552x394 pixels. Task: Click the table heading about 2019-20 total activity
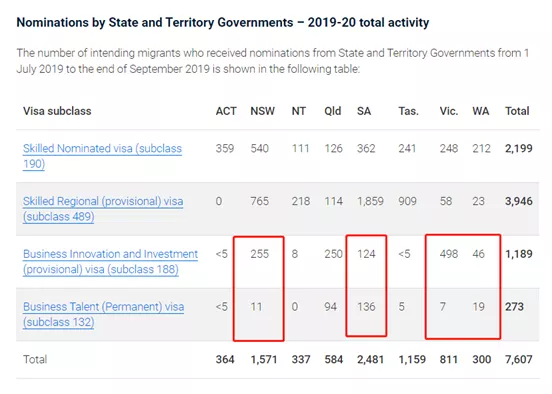pos(223,23)
